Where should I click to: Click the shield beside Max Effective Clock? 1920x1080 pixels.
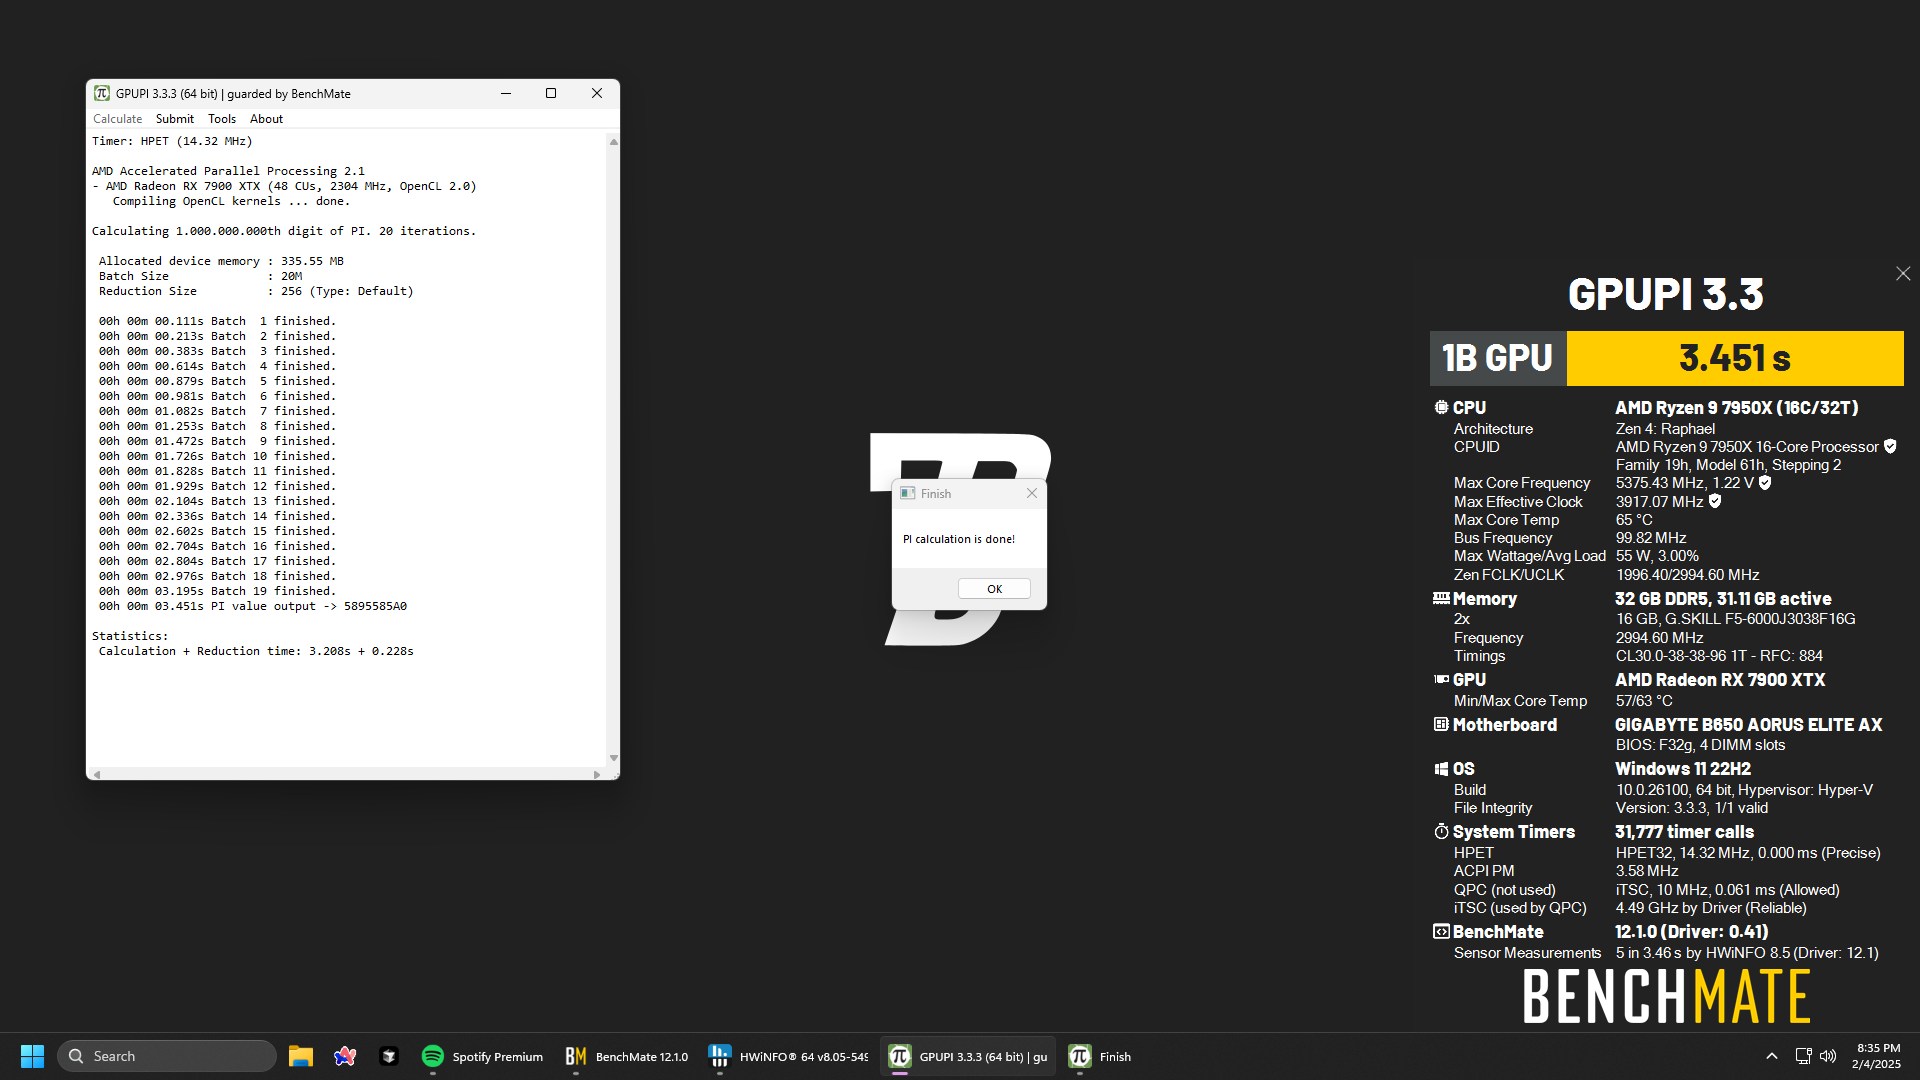click(1715, 501)
